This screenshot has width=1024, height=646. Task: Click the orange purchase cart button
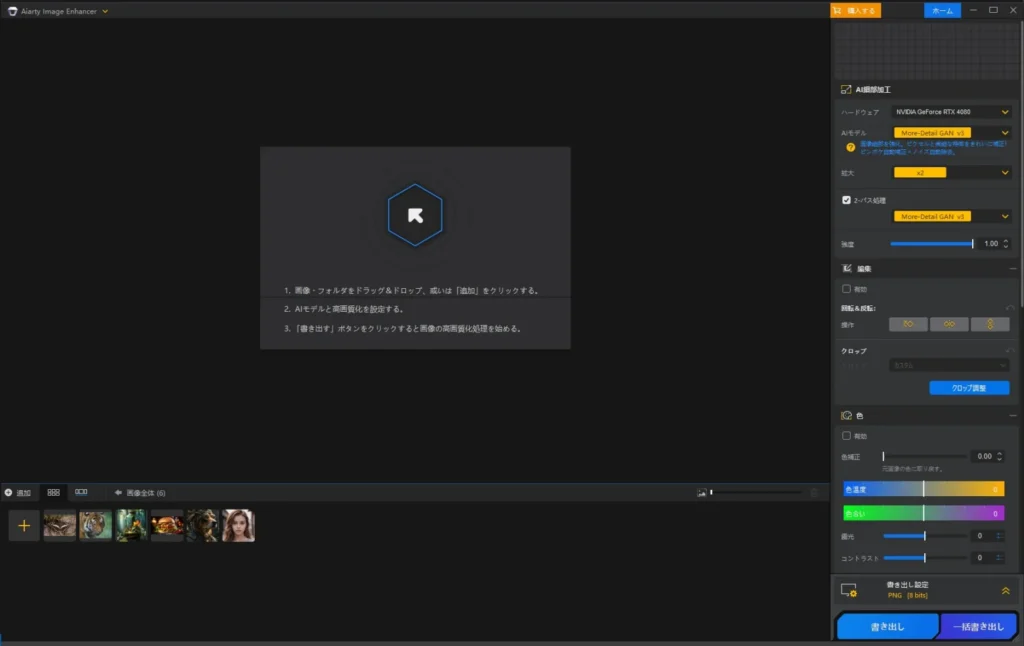(x=855, y=10)
